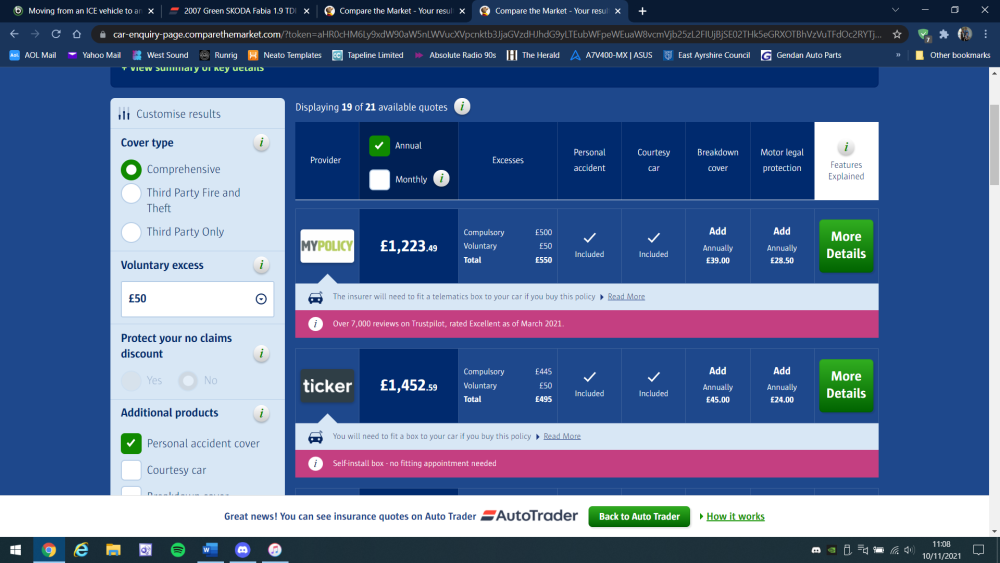This screenshot has width=1000, height=563.
Task: Open Features Explained info panel
Action: point(846,161)
